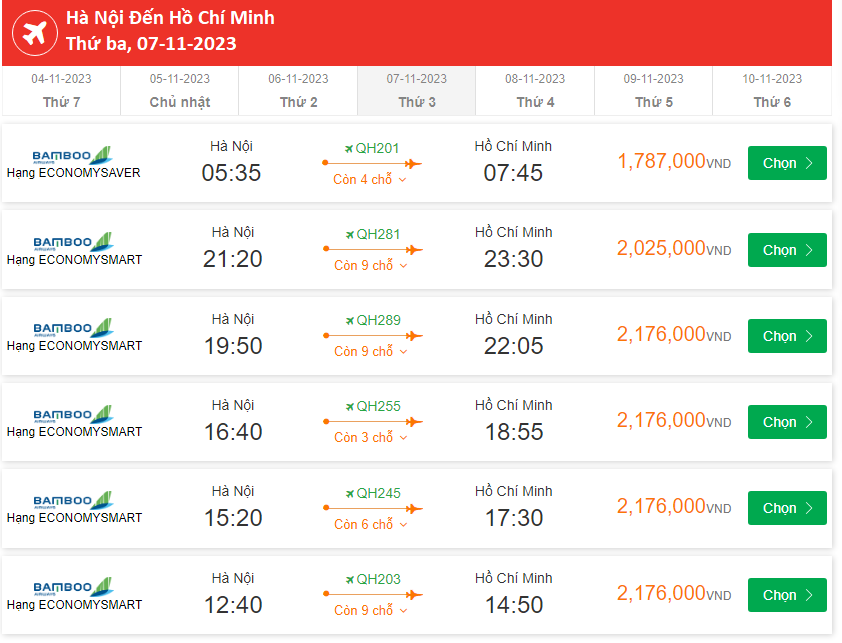Select Chọn button for the 12:40 flight

[787, 595]
